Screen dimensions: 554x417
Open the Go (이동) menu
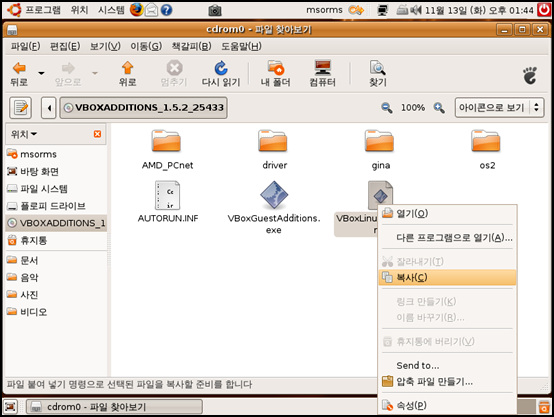tap(146, 46)
